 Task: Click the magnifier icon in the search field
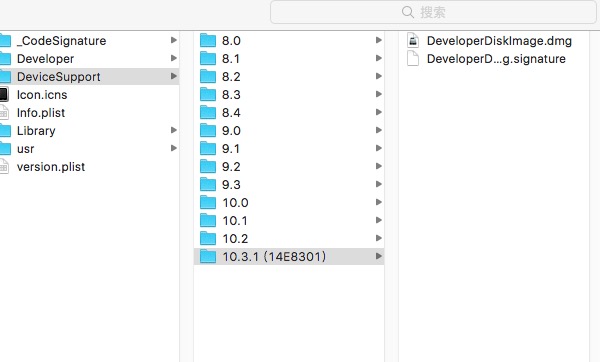(408, 12)
